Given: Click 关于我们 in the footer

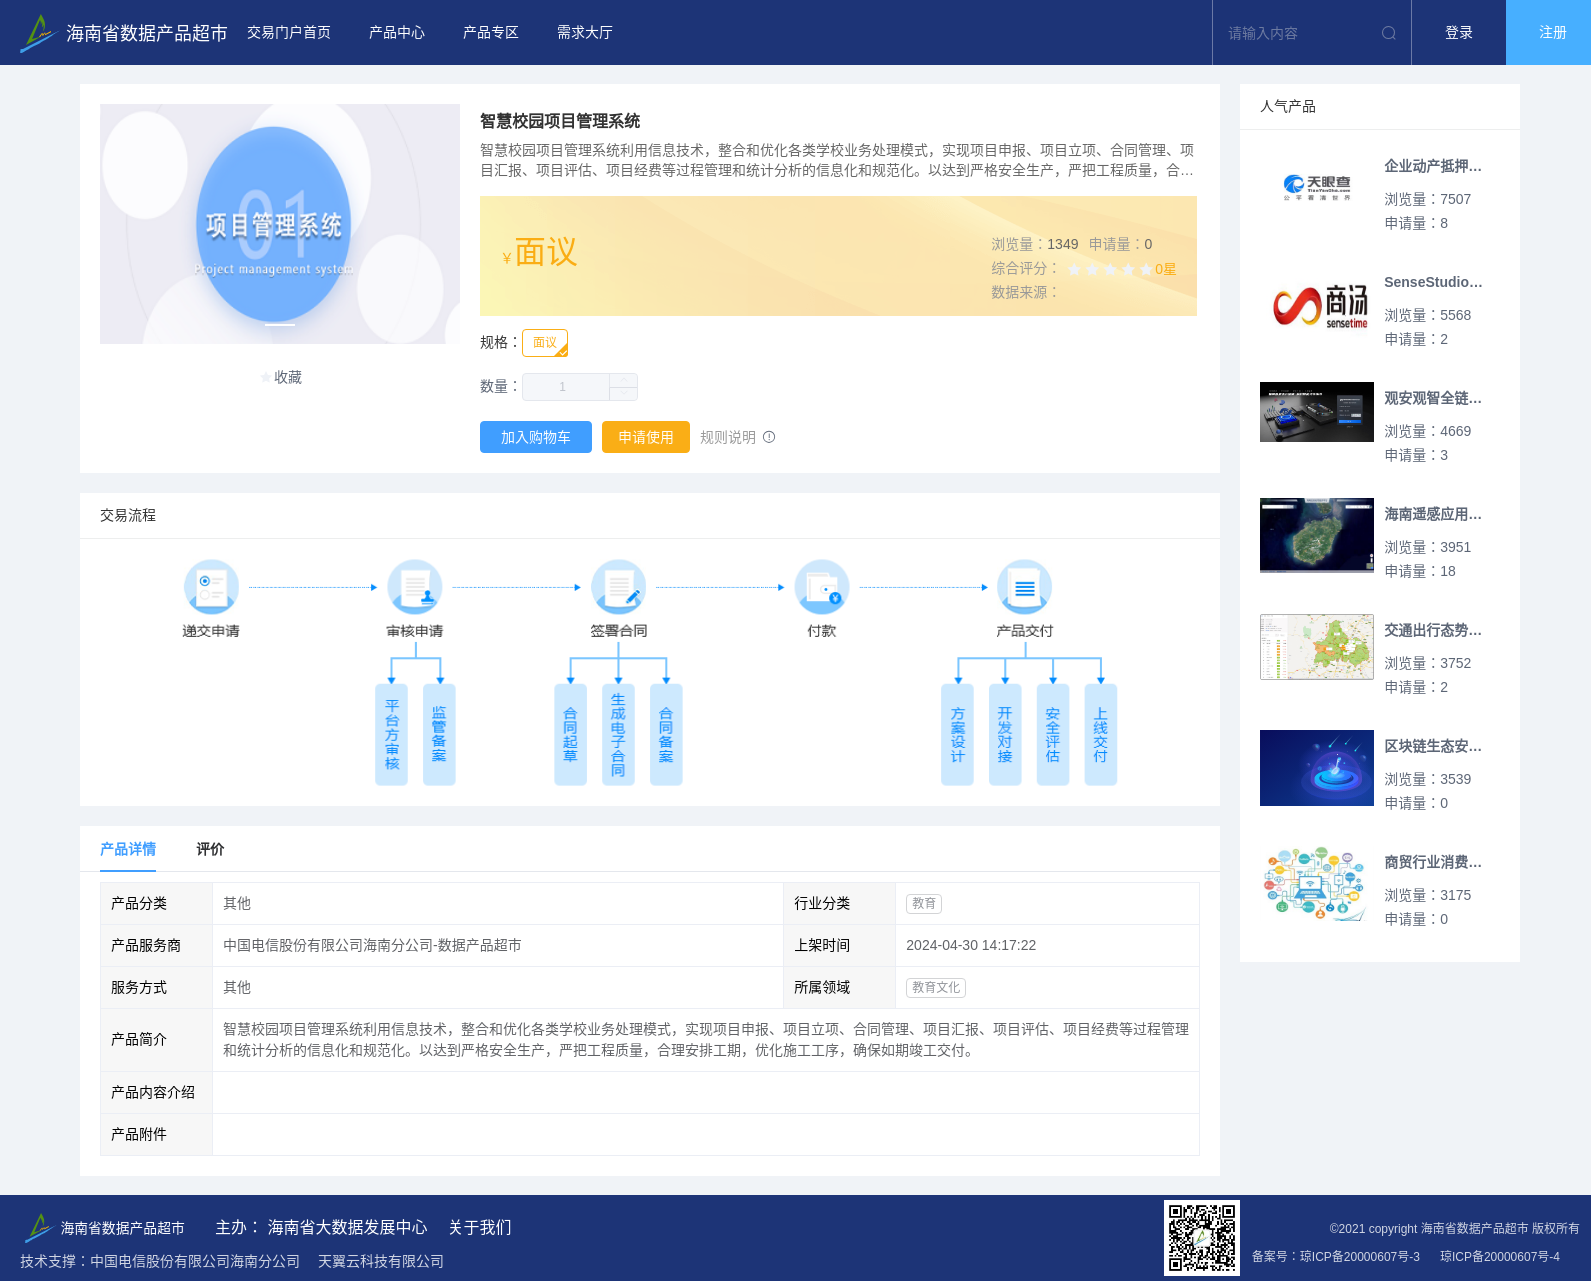Looking at the screenshot, I should pyautogui.click(x=480, y=1227).
